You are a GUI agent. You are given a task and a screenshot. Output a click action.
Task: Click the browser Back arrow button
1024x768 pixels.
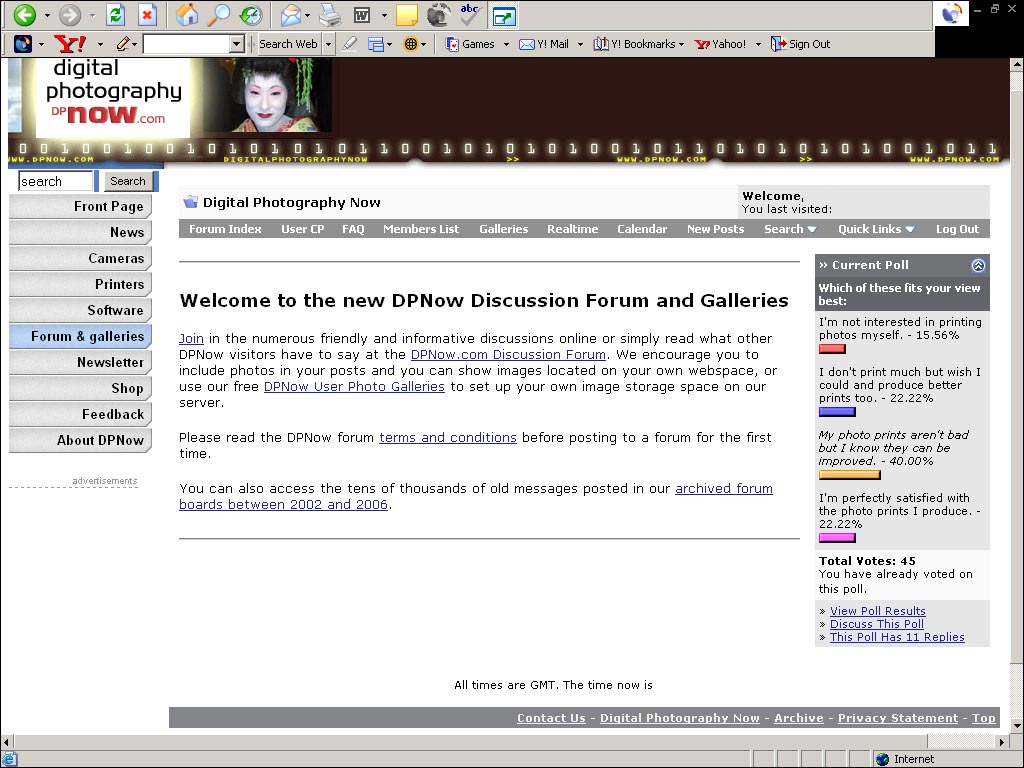pos(25,15)
